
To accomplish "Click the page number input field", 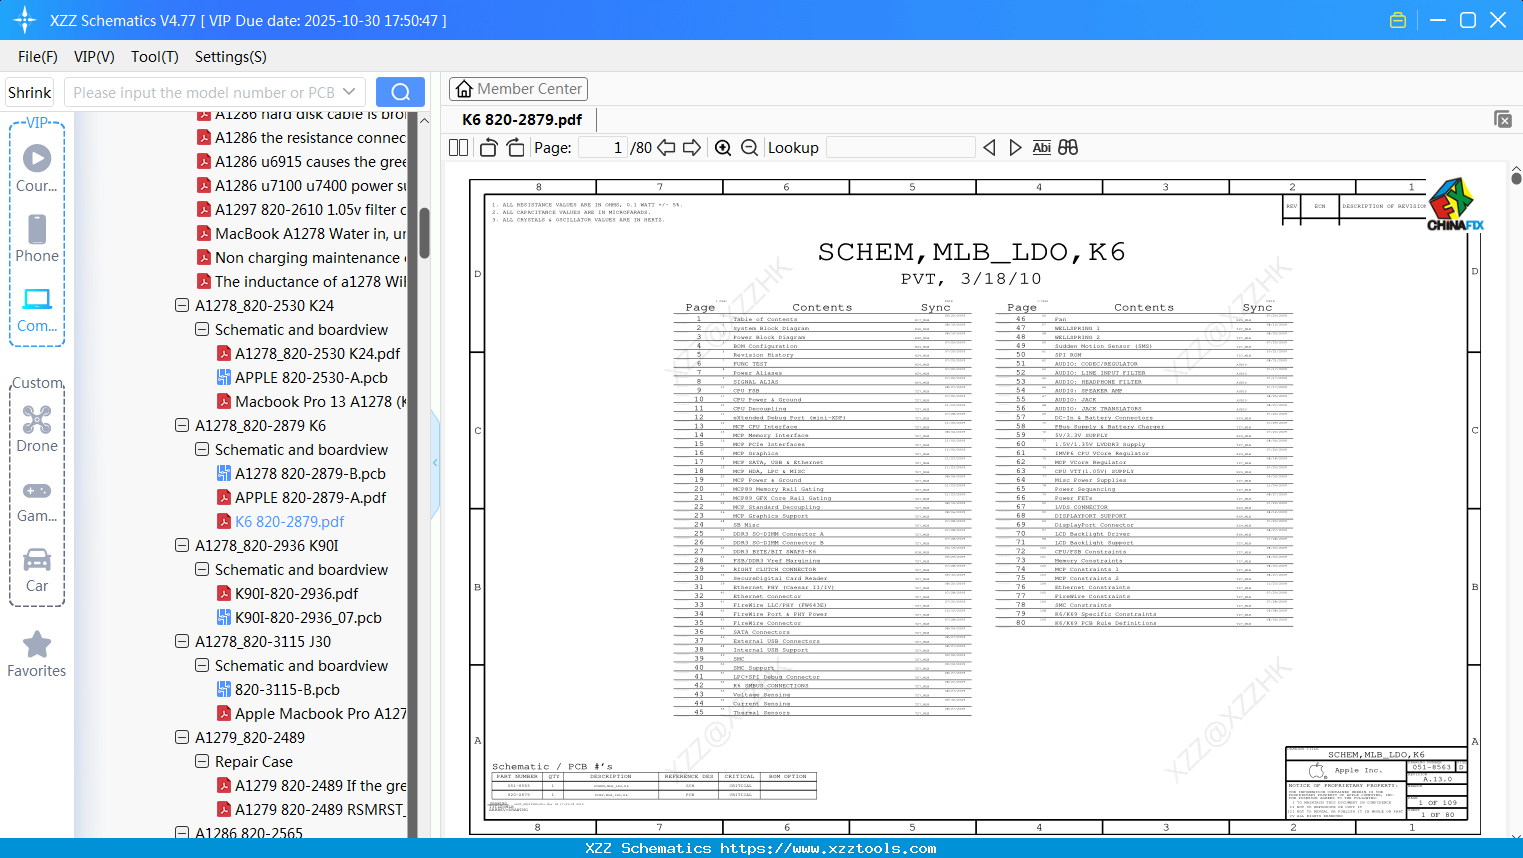I will [x=602, y=148].
